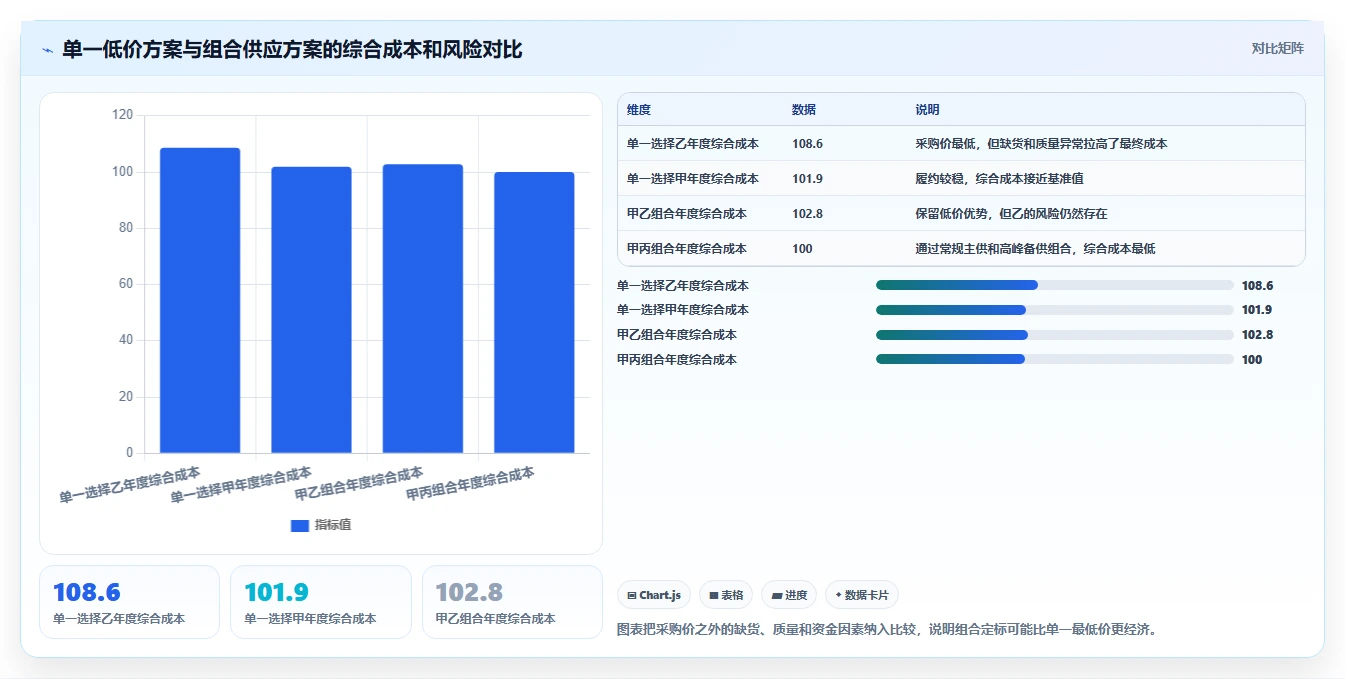Click progress bar for 甲乙组合年度综合成本
The width and height of the screenshot is (1345, 679).
(1055, 335)
